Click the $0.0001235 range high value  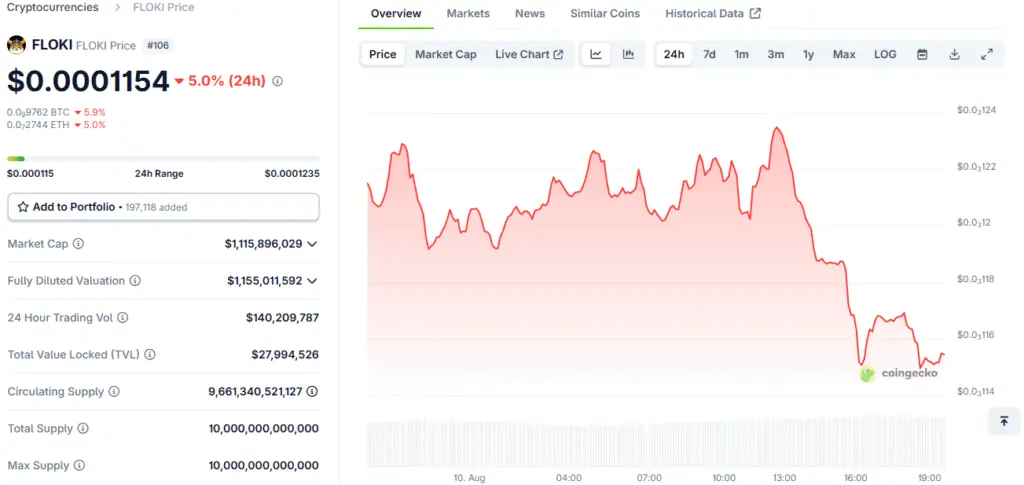[x=292, y=174]
